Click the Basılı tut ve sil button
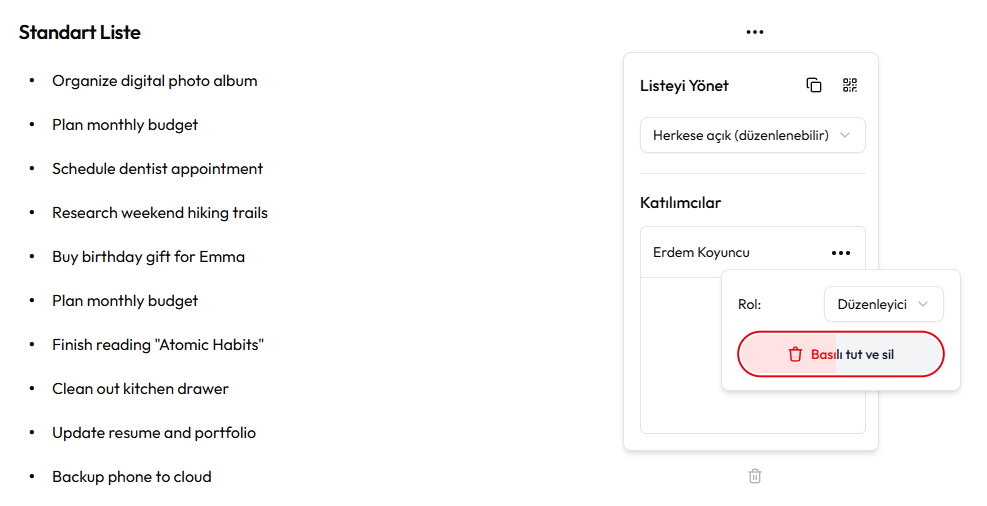Viewport: 987px width, 506px height. (841, 354)
